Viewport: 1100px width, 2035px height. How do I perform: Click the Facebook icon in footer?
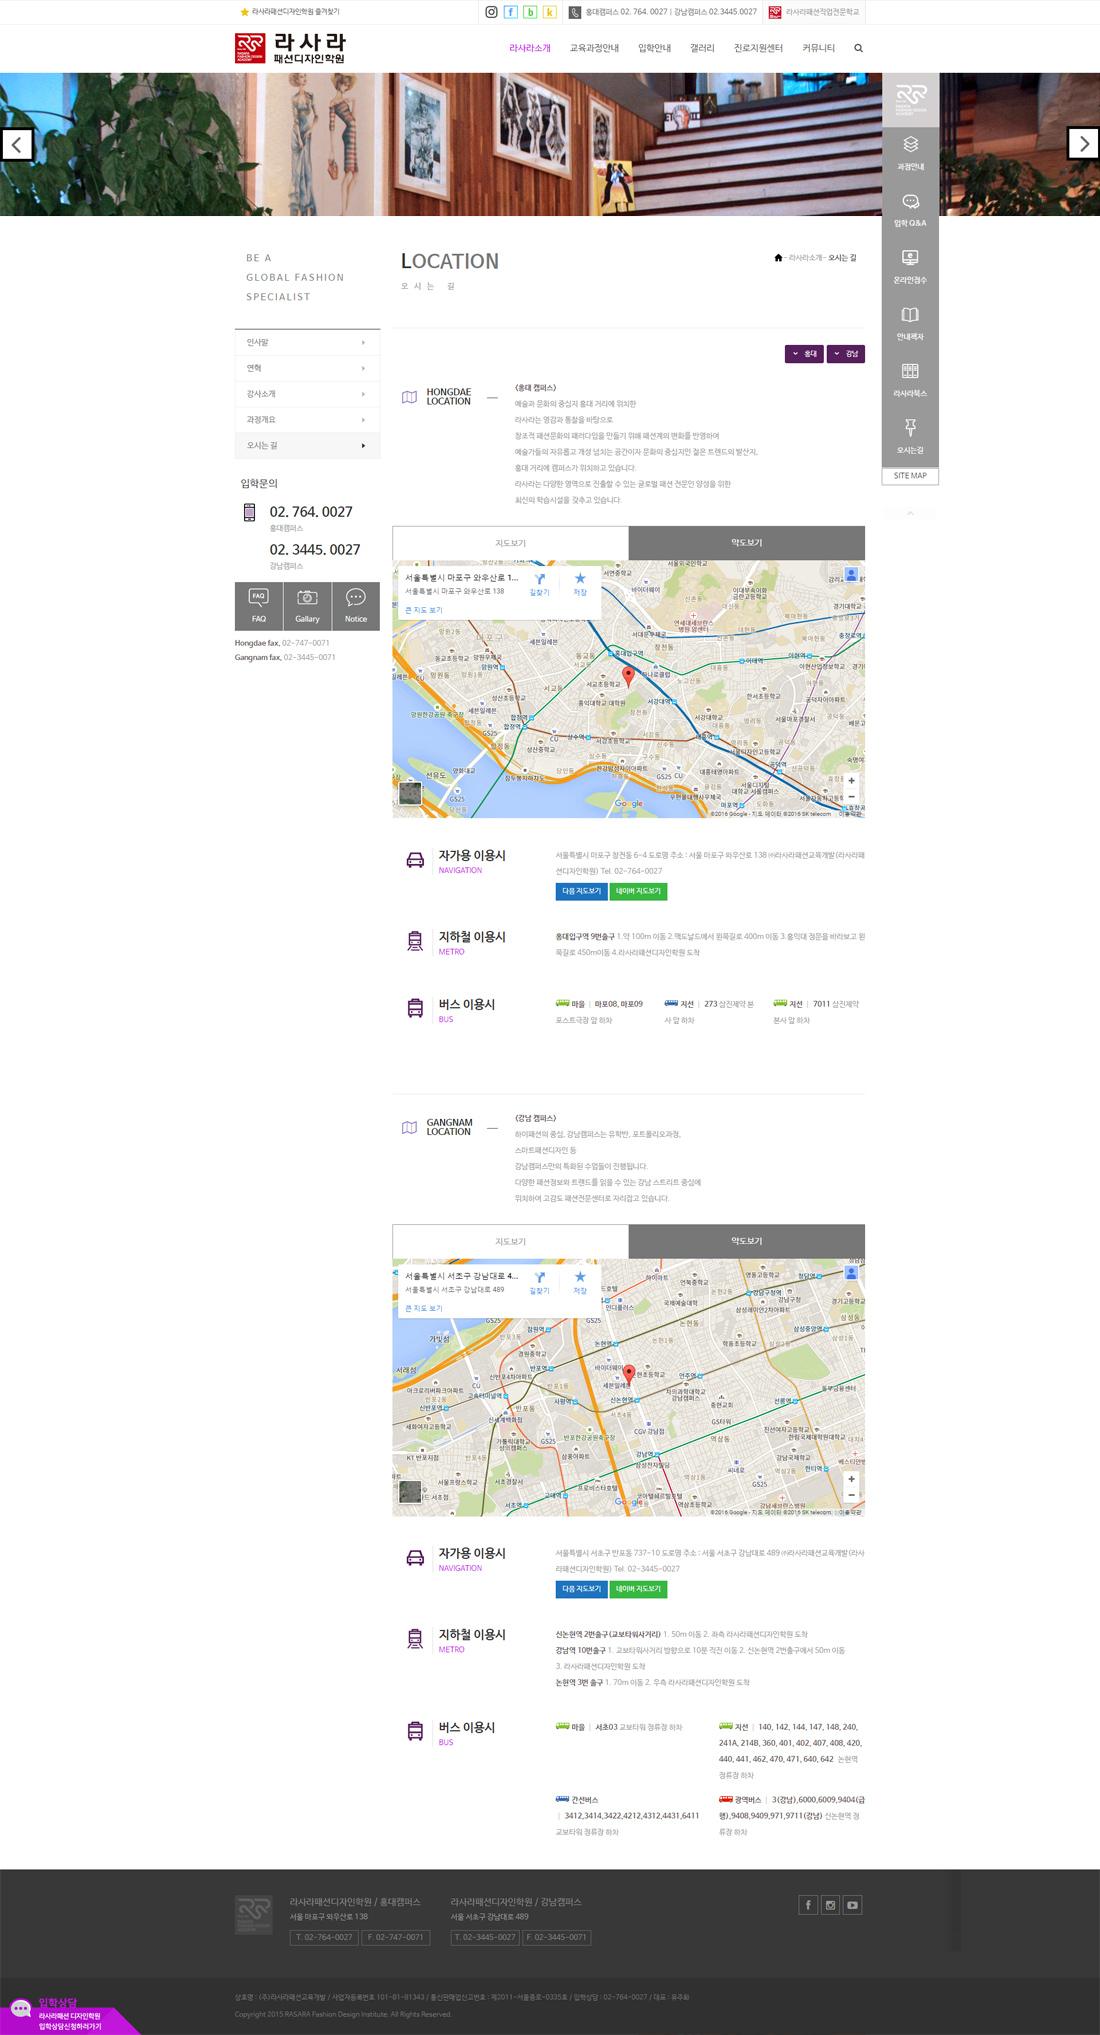tap(808, 1905)
